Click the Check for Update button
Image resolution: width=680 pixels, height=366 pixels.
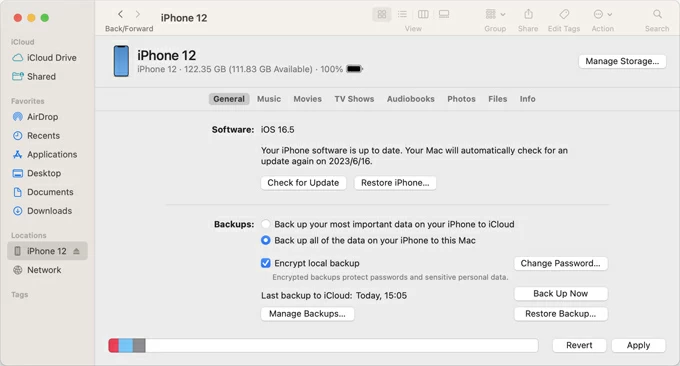point(303,183)
